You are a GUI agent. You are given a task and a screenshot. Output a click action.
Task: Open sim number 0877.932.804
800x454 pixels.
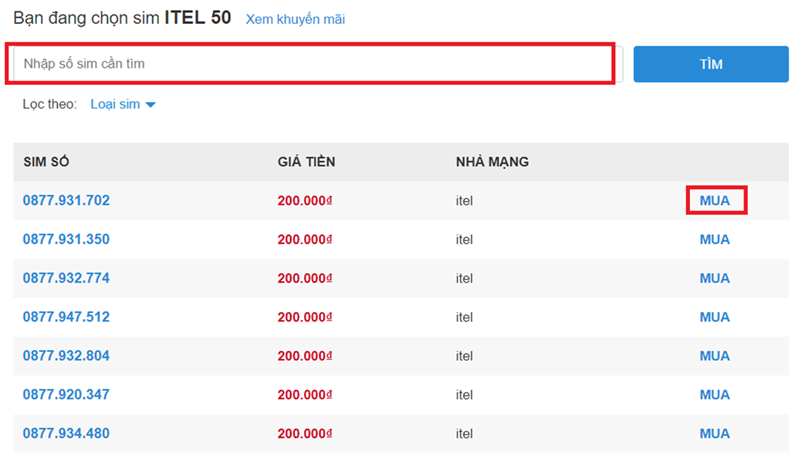pyautogui.click(x=66, y=356)
